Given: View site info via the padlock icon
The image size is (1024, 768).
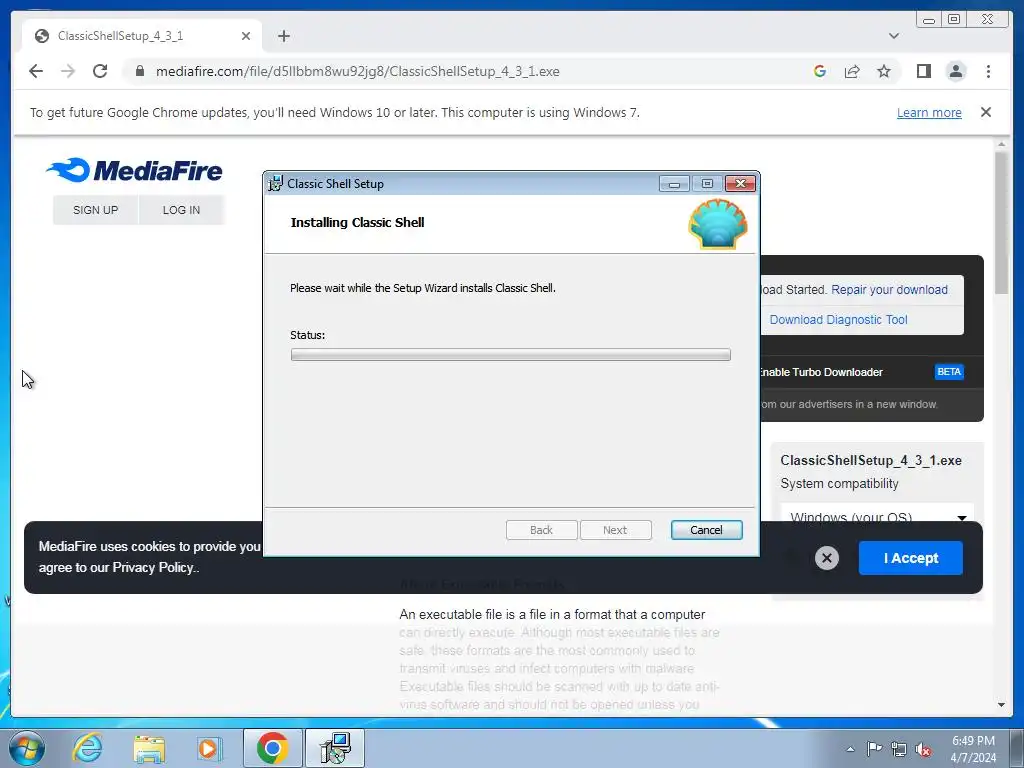Looking at the screenshot, I should (140, 71).
